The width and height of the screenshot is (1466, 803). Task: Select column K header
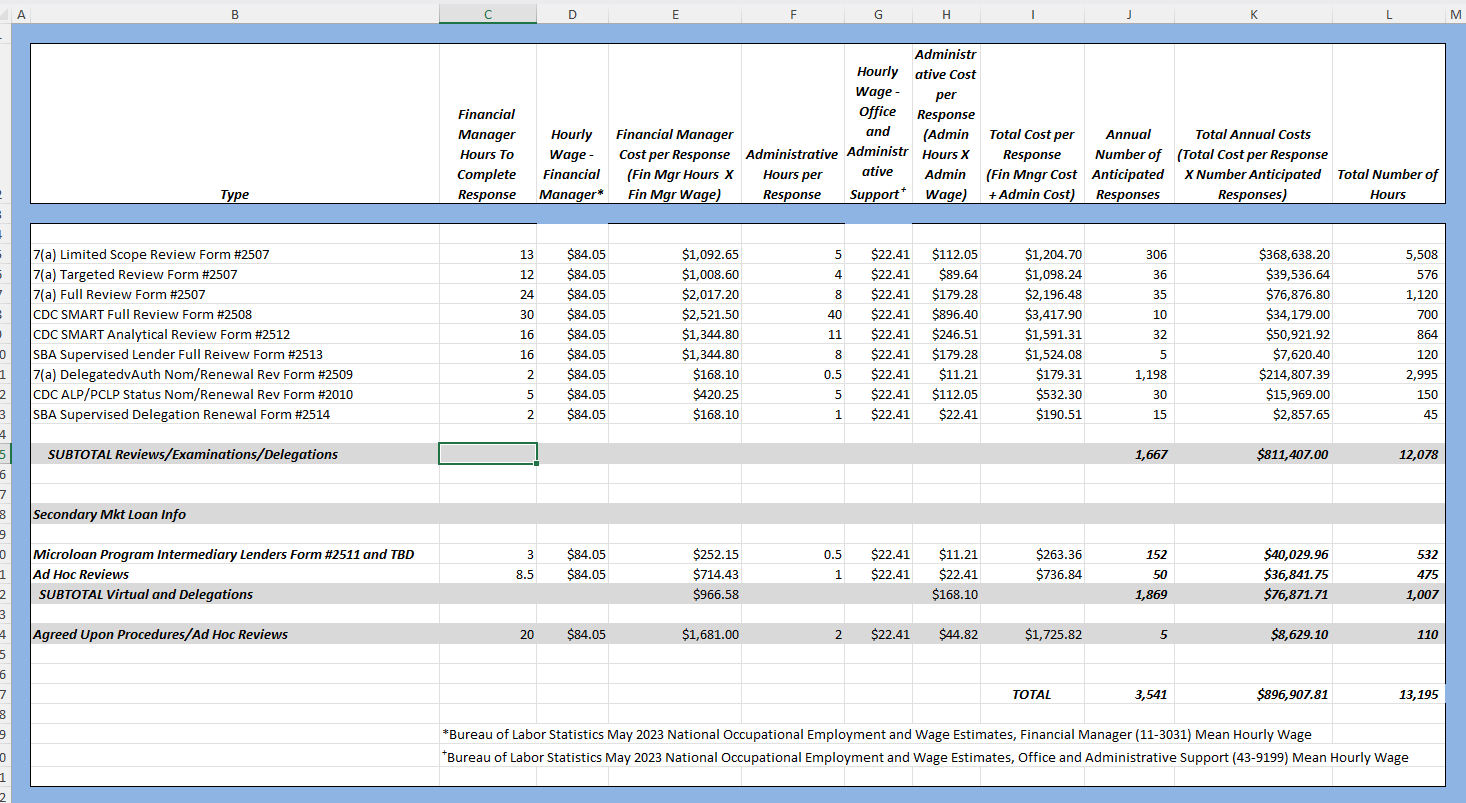coord(1252,12)
